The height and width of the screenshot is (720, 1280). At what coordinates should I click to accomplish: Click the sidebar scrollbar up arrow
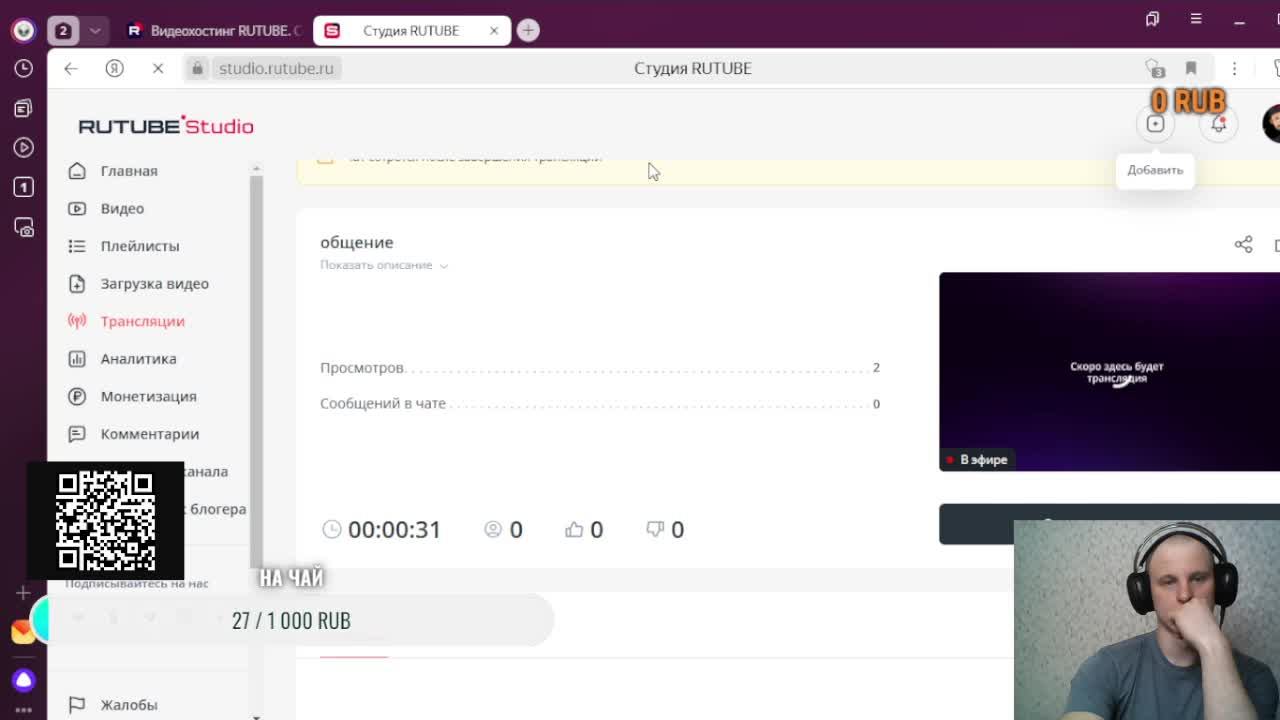256,168
